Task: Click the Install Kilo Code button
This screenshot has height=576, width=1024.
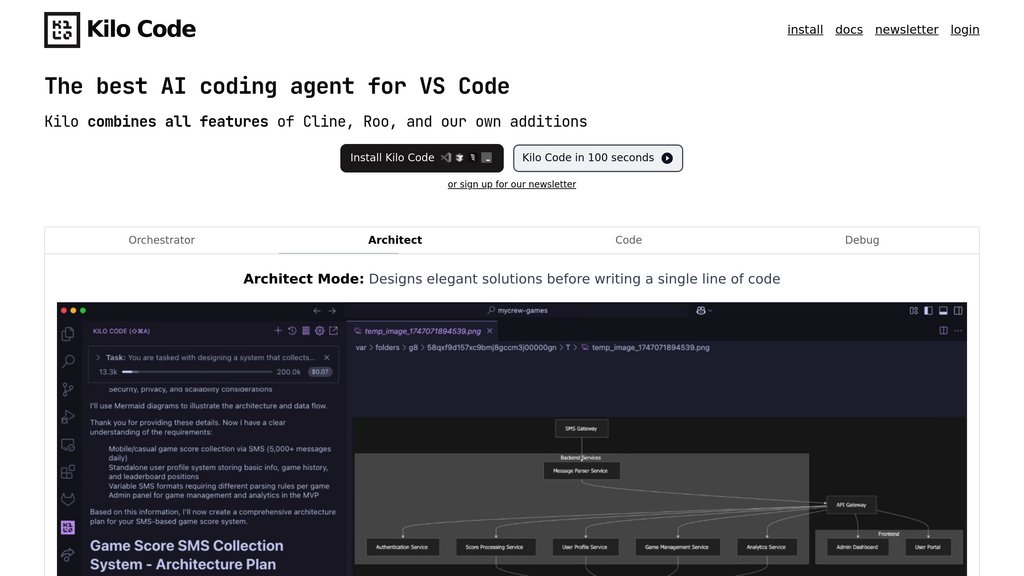Action: pyautogui.click(x=421, y=158)
